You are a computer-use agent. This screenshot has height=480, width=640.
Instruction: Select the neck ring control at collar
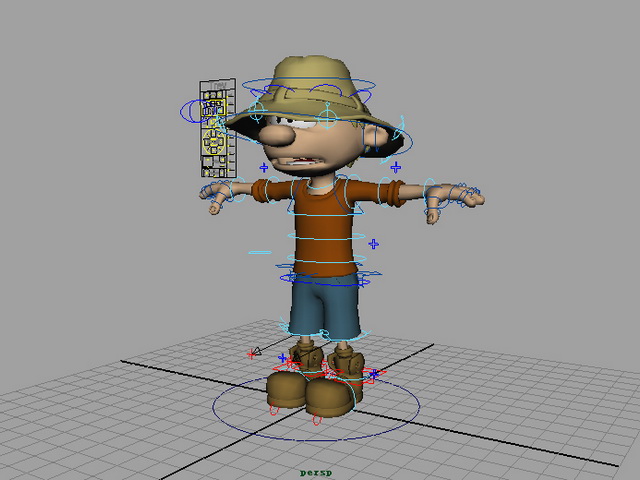click(x=320, y=183)
